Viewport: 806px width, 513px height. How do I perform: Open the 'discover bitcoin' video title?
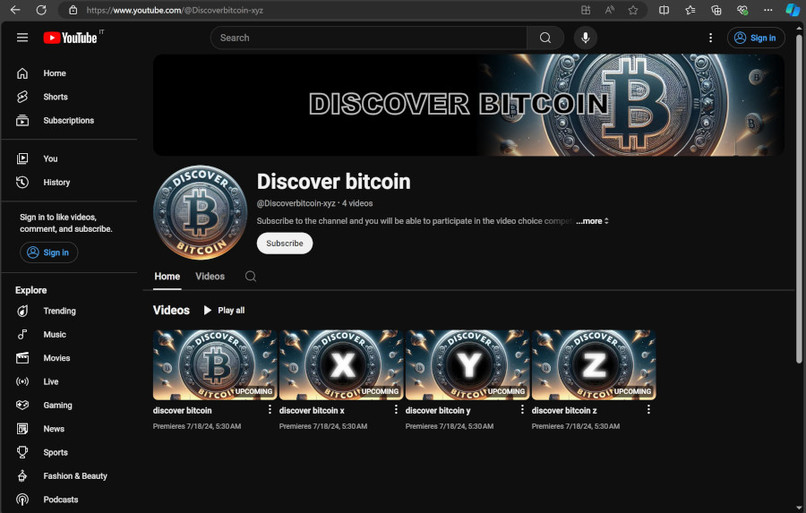182,410
